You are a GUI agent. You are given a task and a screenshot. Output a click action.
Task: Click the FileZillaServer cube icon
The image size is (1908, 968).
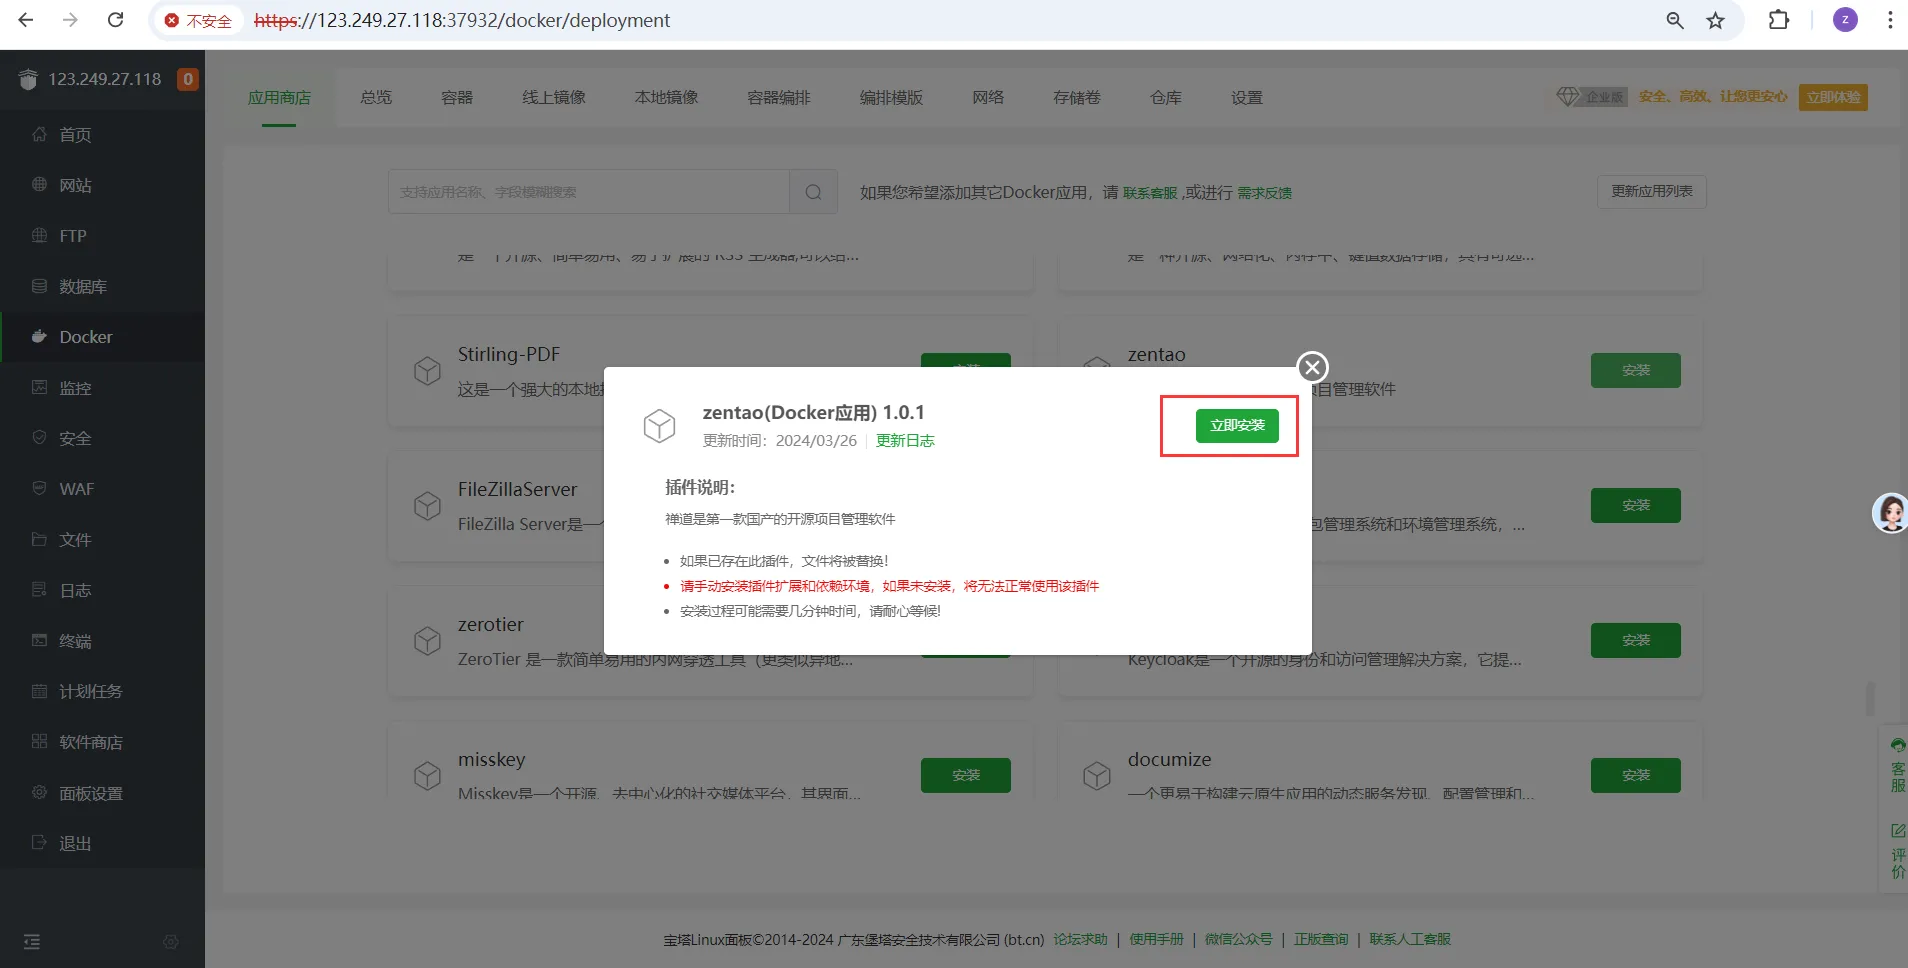coord(428,506)
